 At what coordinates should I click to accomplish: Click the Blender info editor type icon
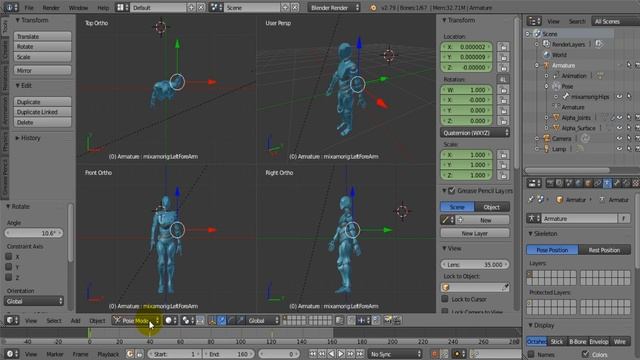(x=11, y=7)
